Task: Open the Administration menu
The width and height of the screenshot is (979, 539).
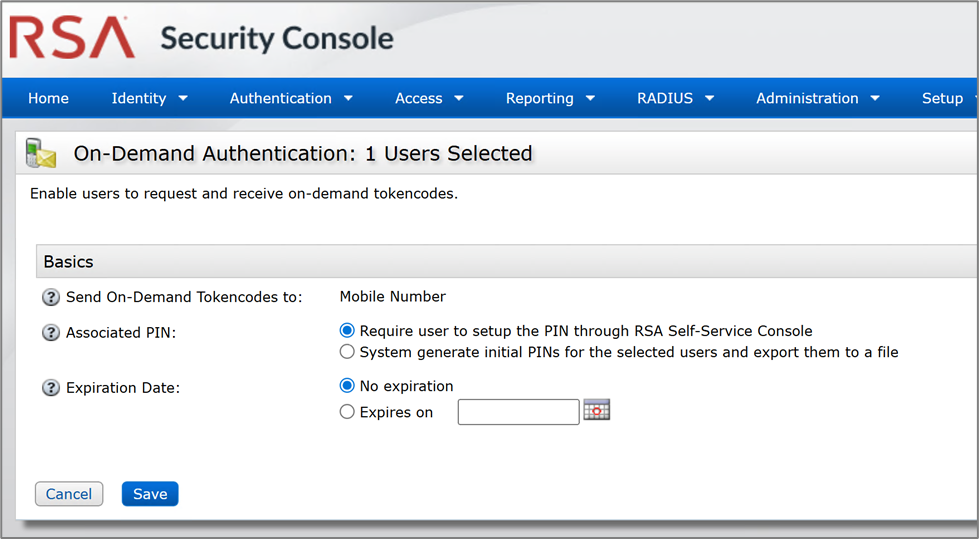Action: point(817,98)
